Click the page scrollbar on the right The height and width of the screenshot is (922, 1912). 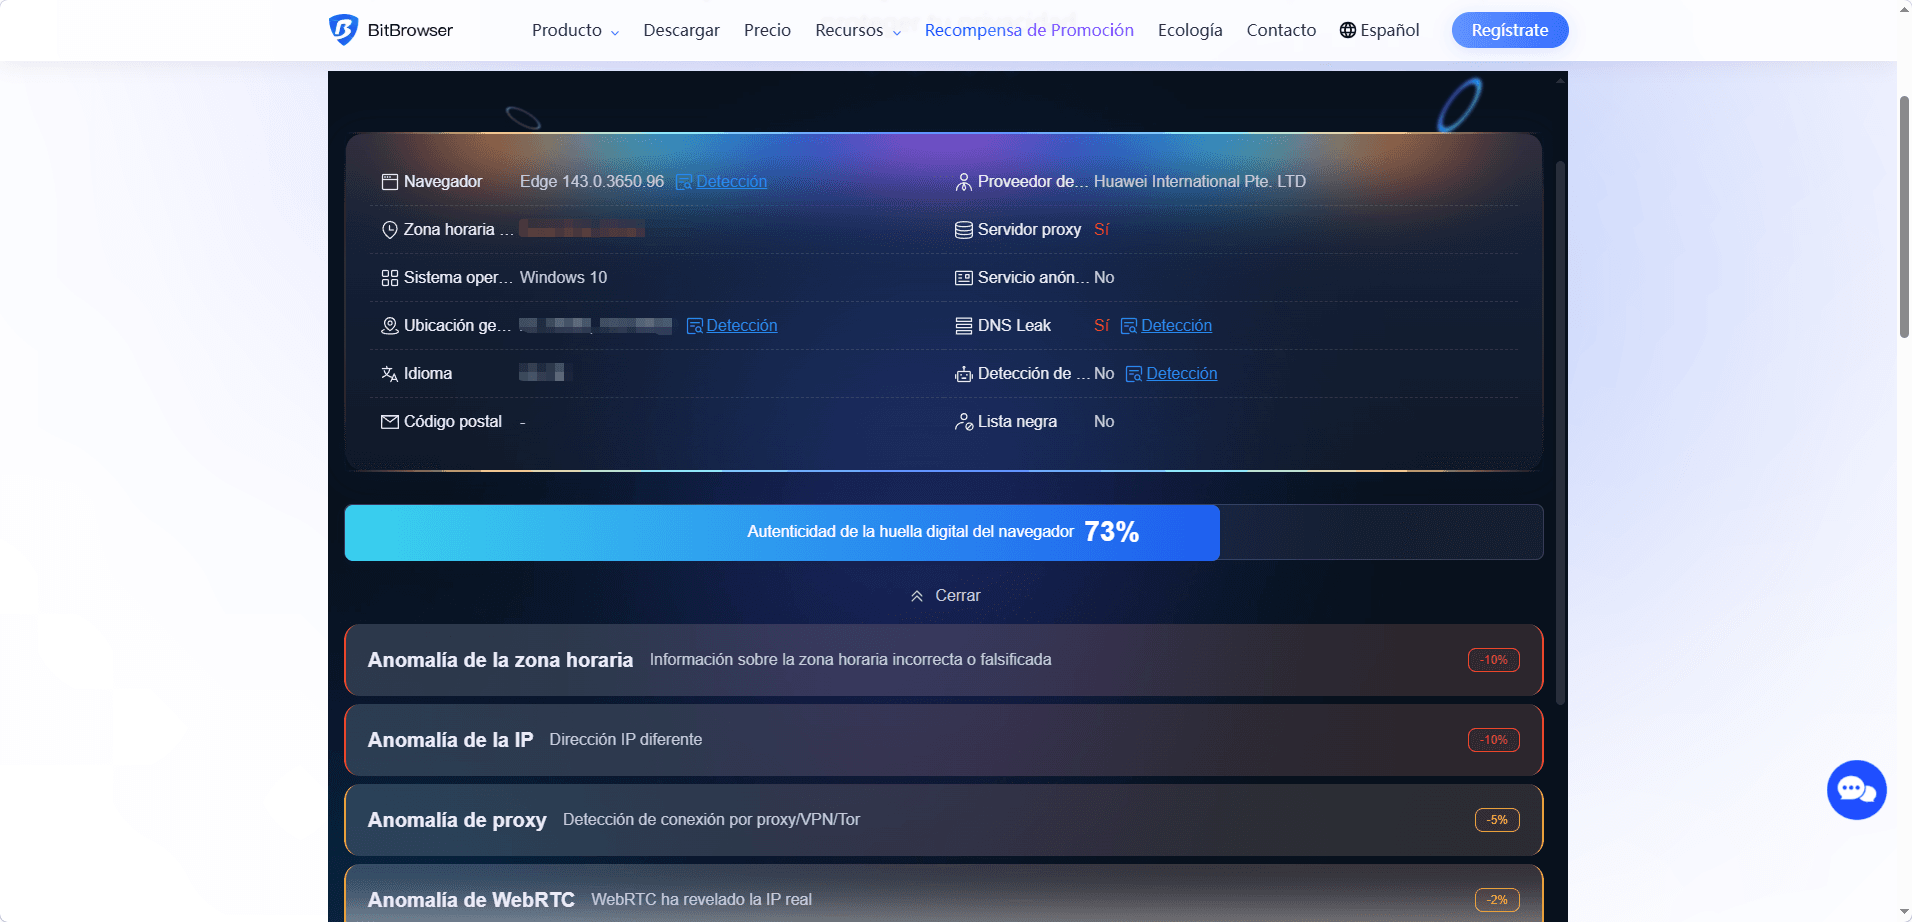point(1903,200)
